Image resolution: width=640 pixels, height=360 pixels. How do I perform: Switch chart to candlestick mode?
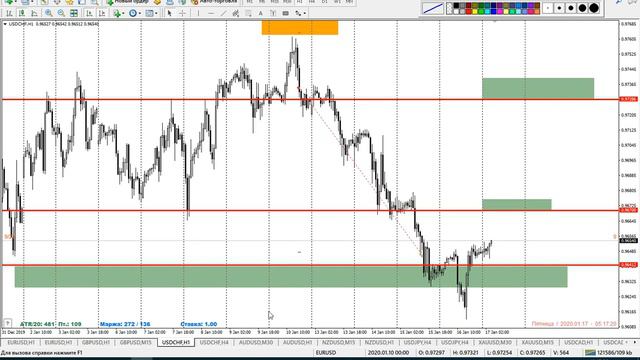(21, 13)
